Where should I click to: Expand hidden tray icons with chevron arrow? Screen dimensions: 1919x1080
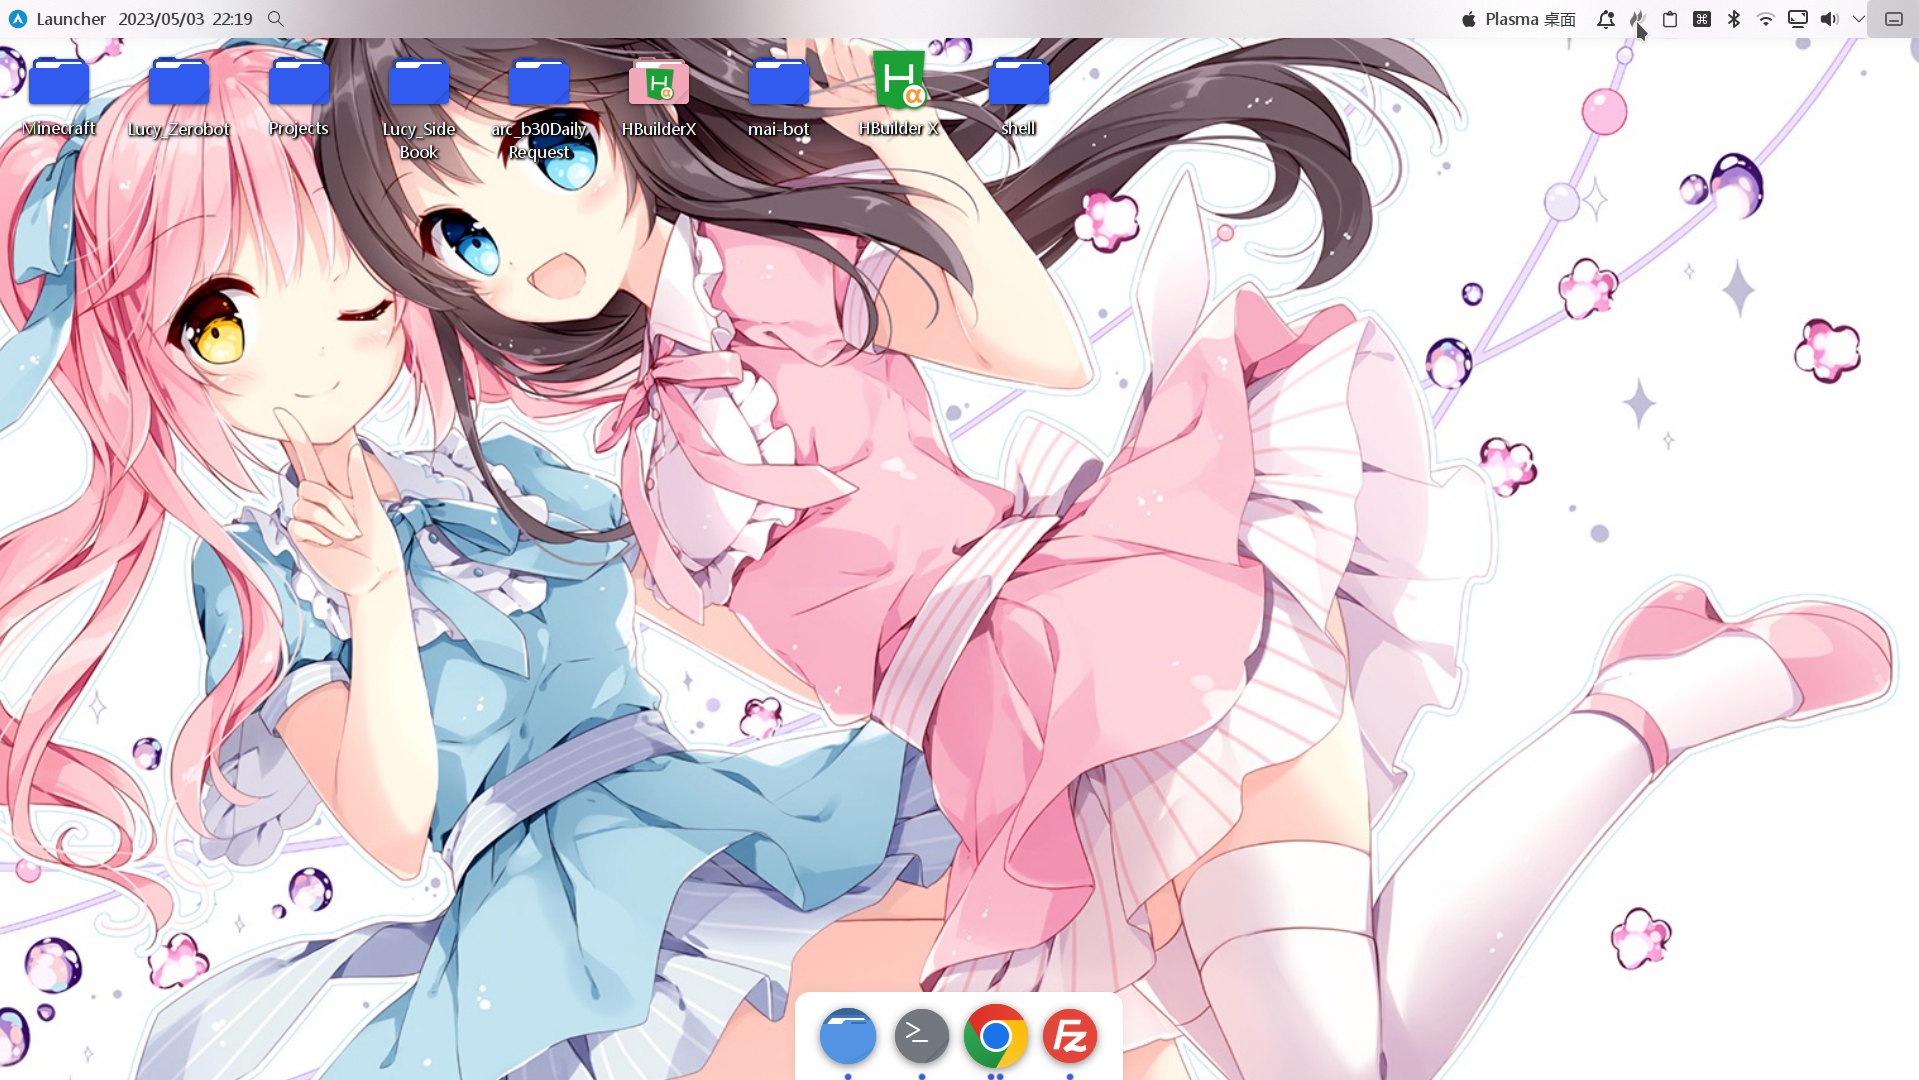point(1858,19)
